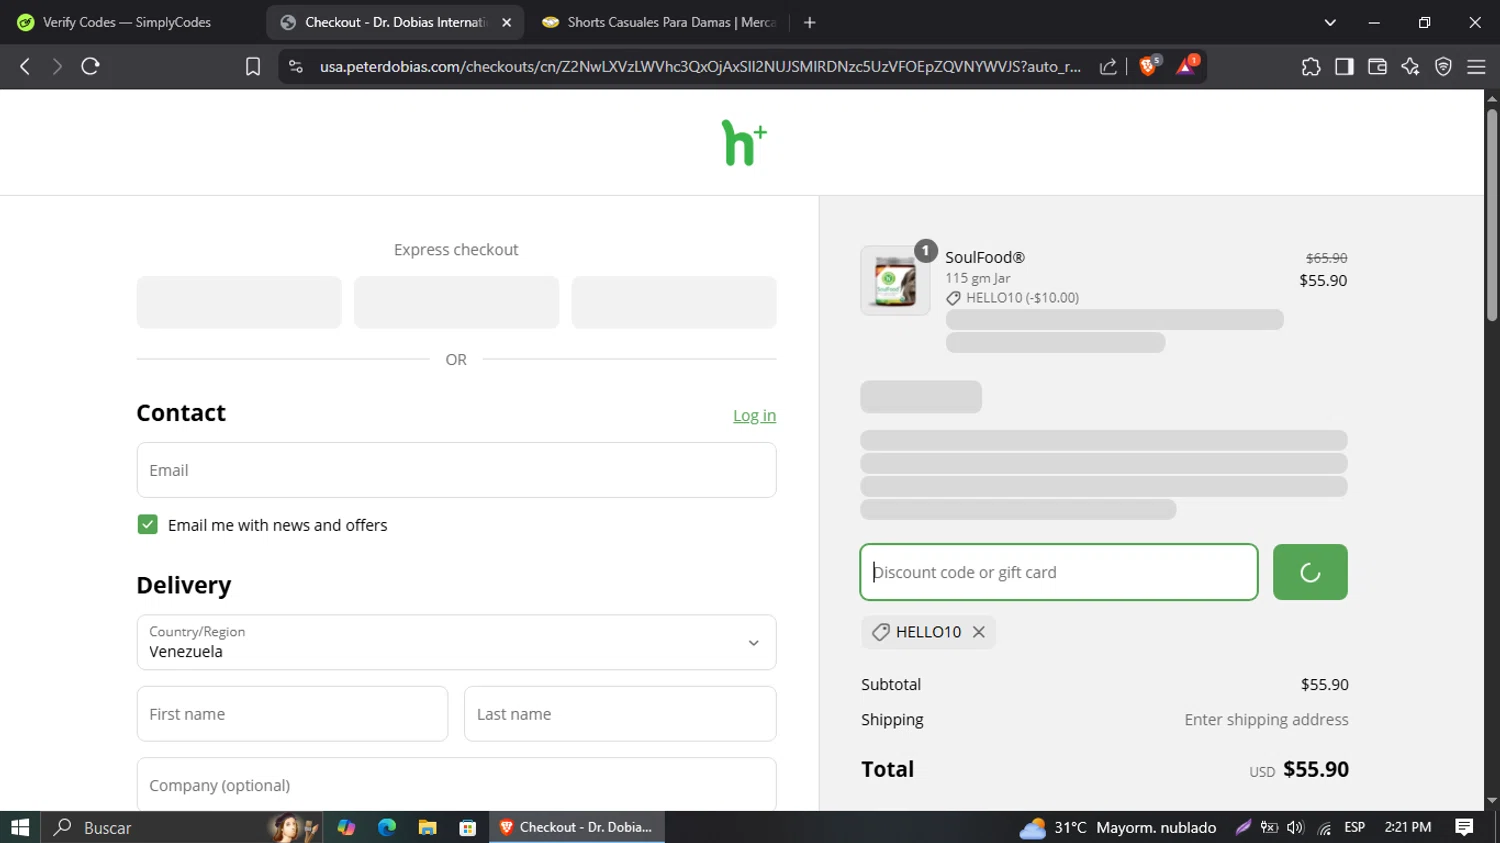Focus the Last name field
This screenshot has height=843, width=1500.
pyautogui.click(x=620, y=714)
